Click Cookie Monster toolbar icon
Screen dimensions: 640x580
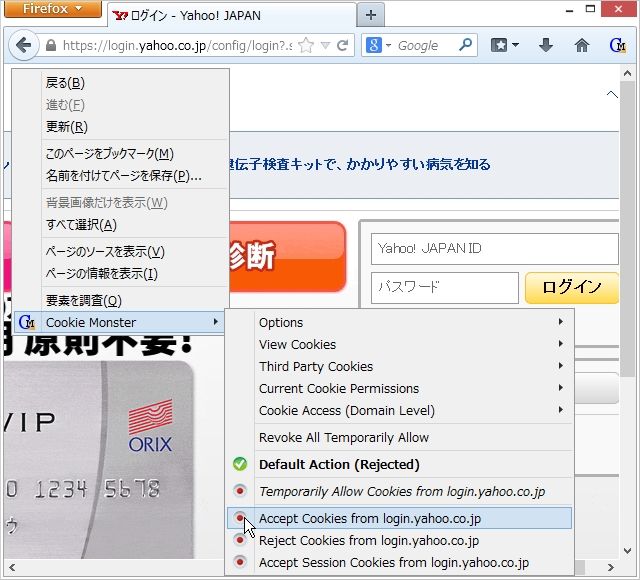pyautogui.click(x=618, y=45)
